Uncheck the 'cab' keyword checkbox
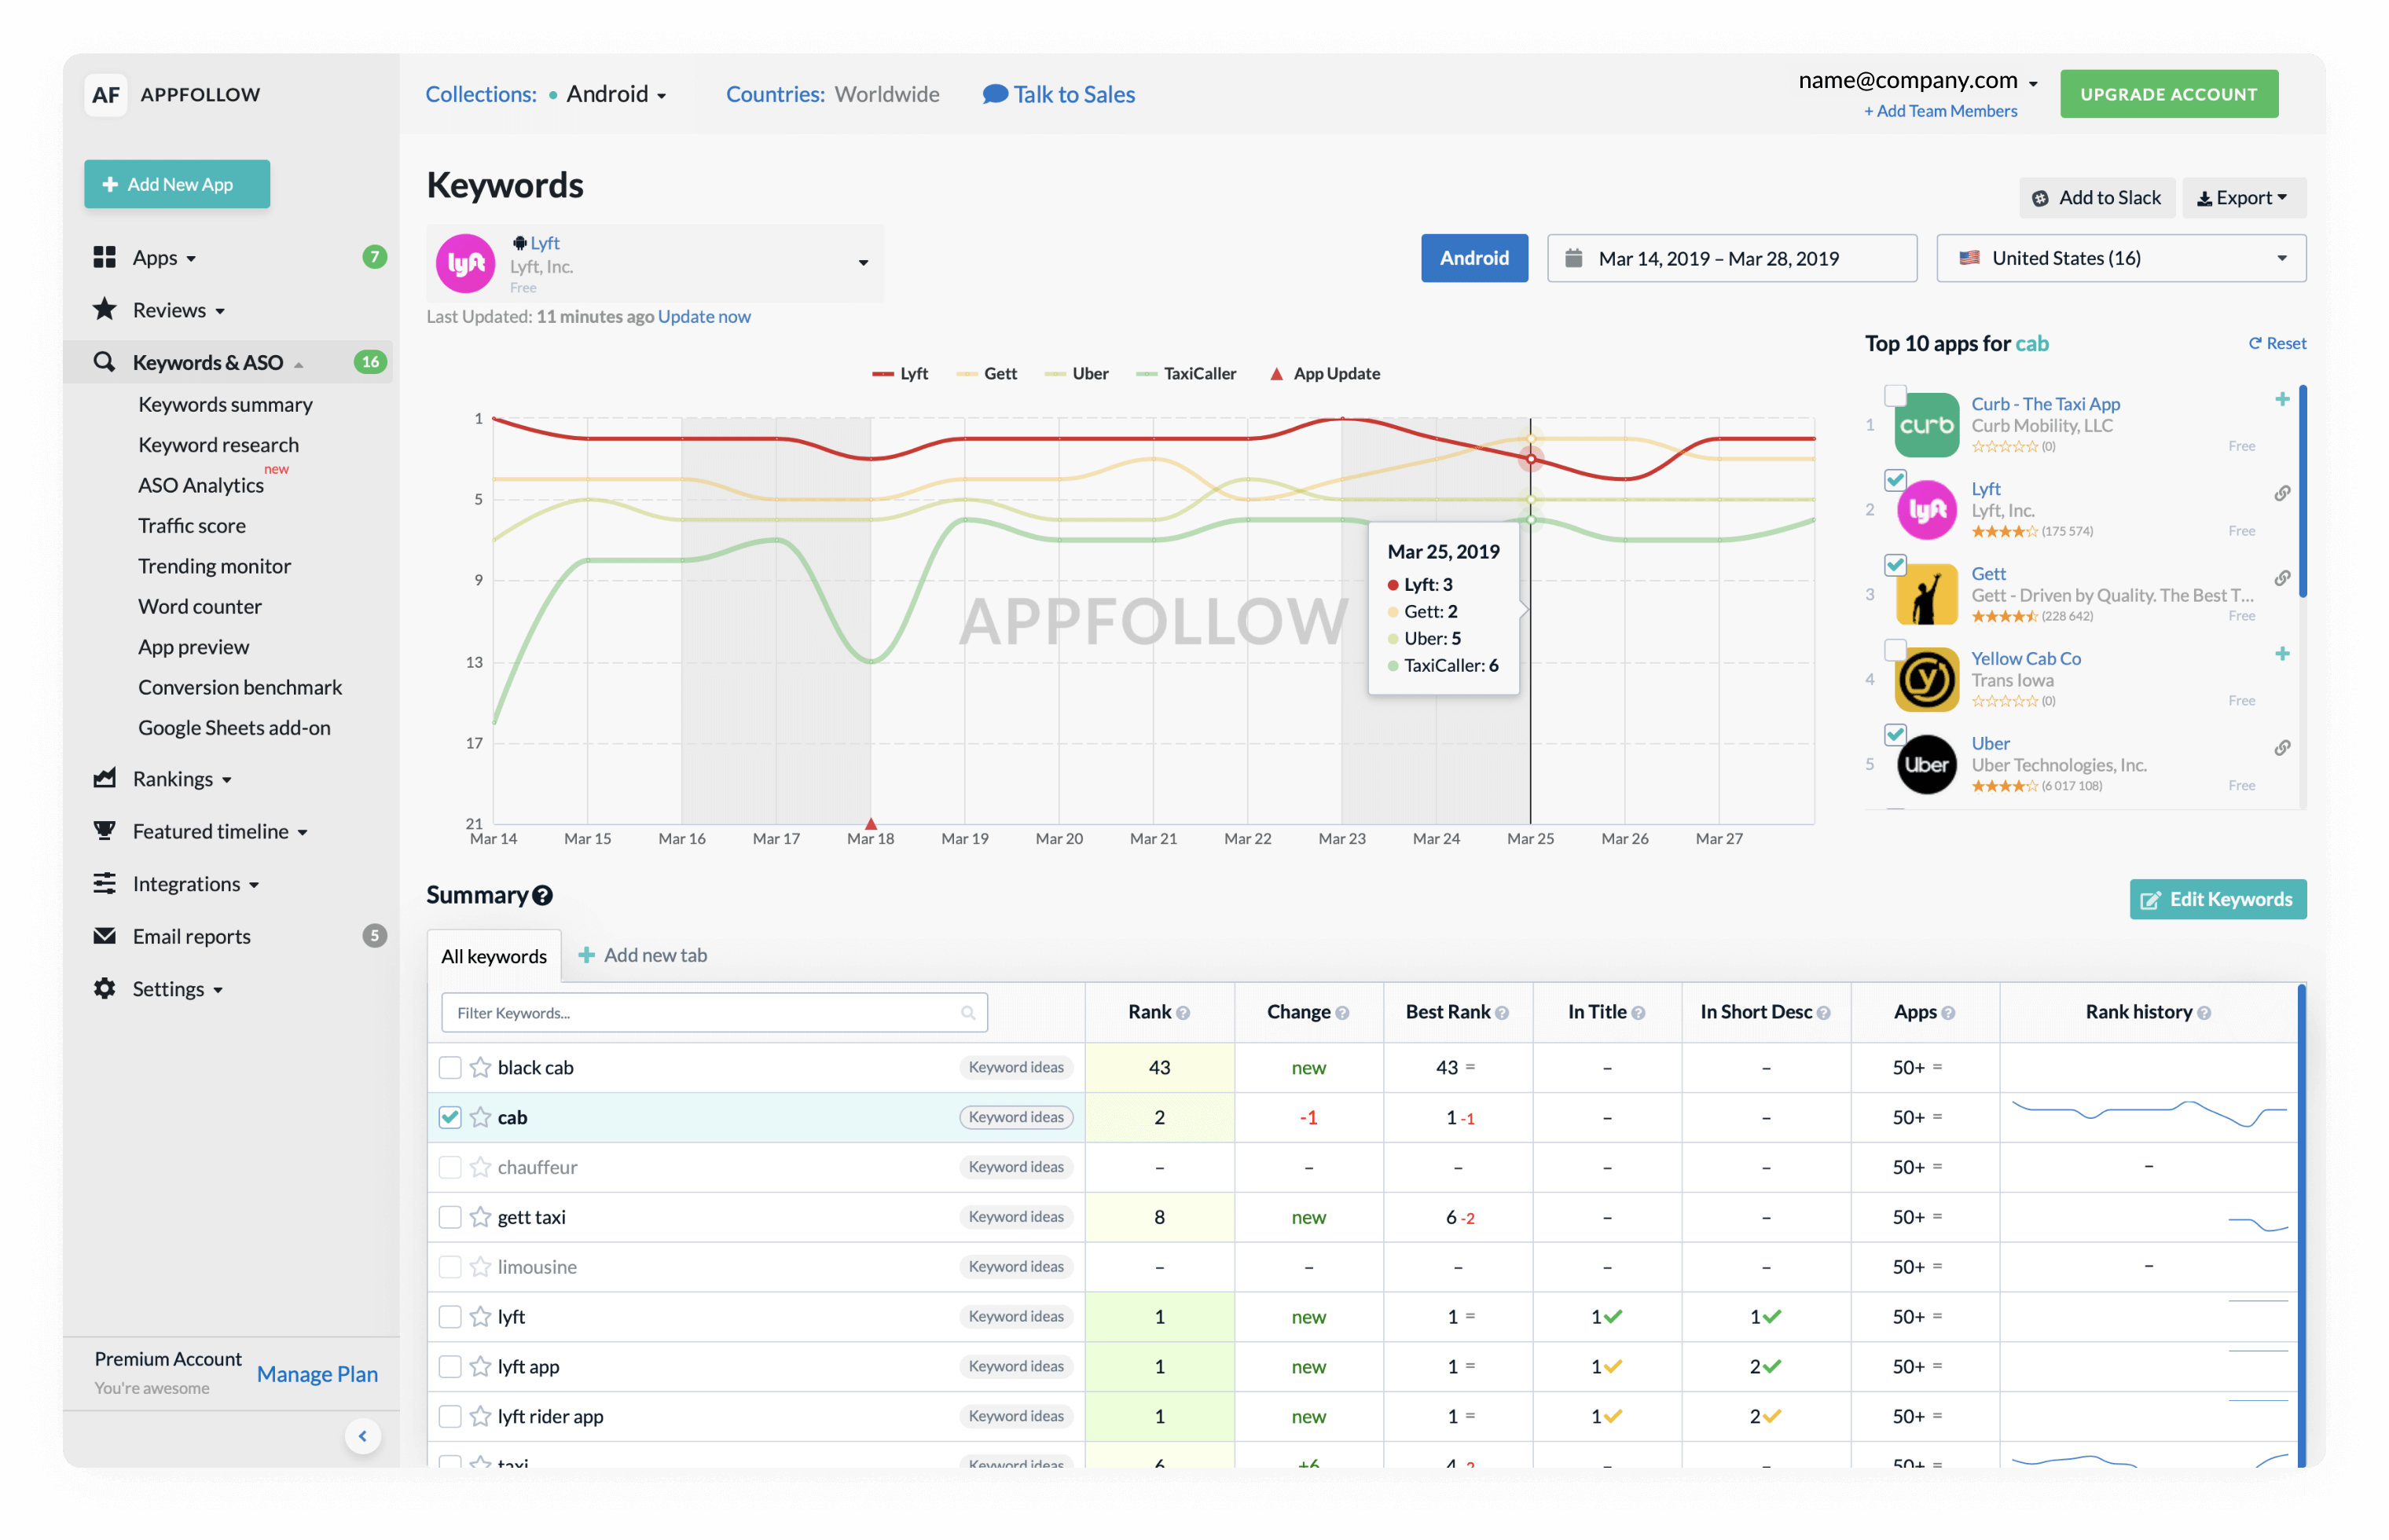This screenshot has height=1540, width=2389. [x=450, y=1117]
